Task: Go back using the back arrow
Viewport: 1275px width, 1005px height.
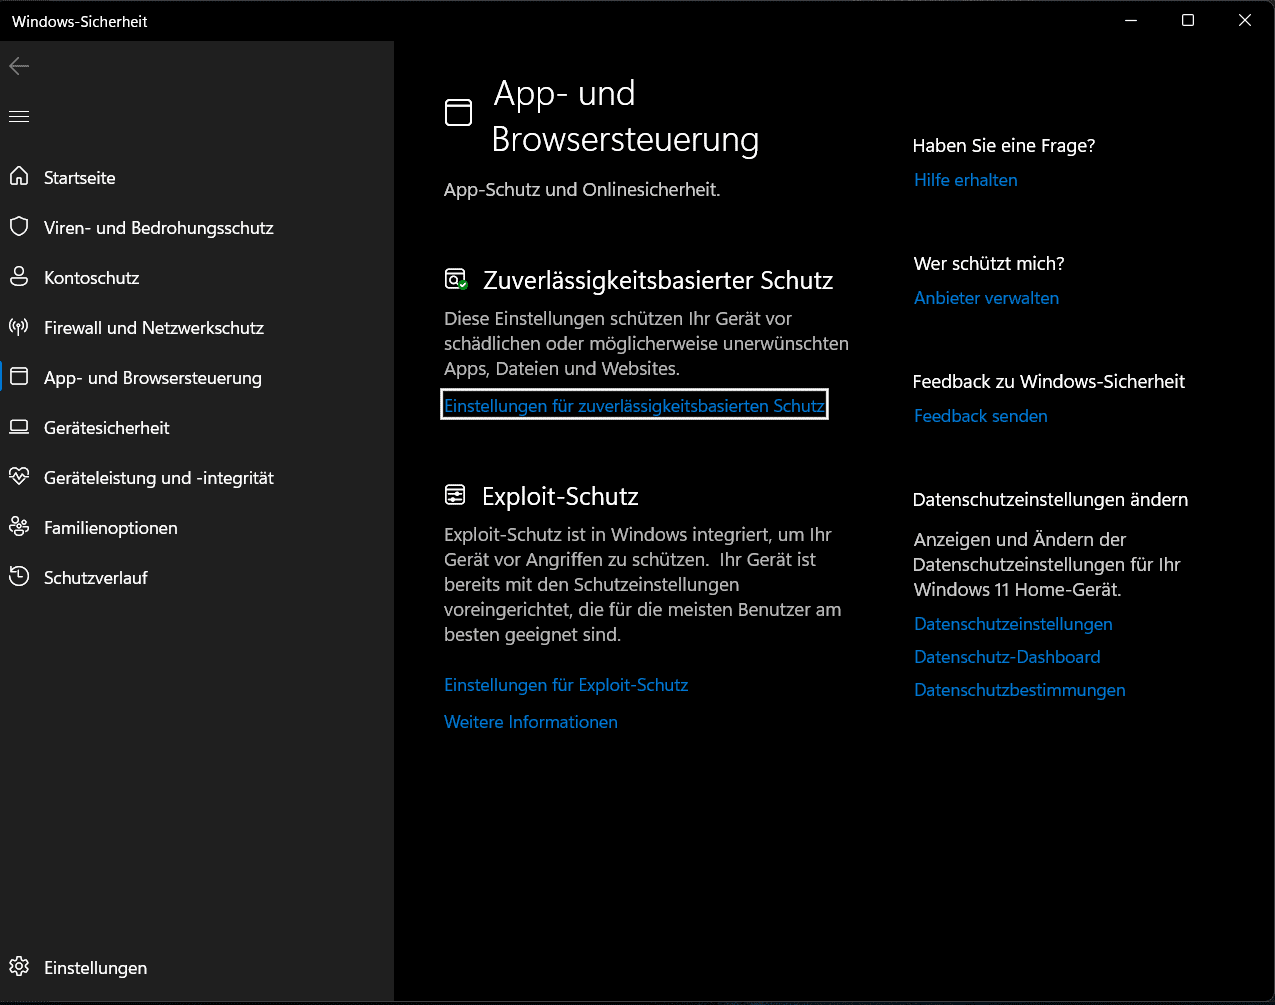Action: coord(19,66)
